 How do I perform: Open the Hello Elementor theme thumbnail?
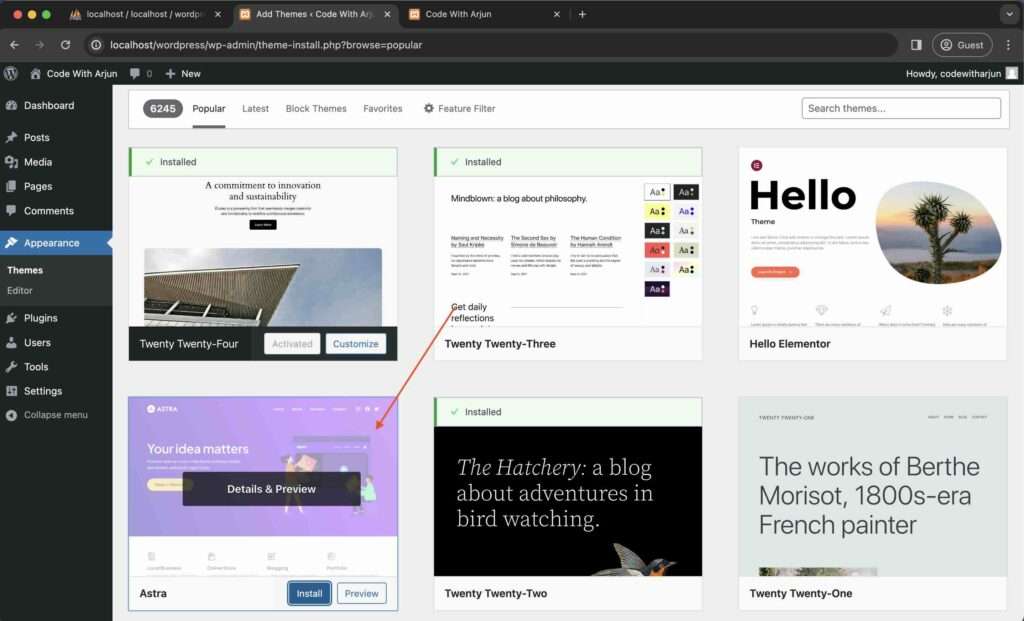pyautogui.click(x=872, y=236)
